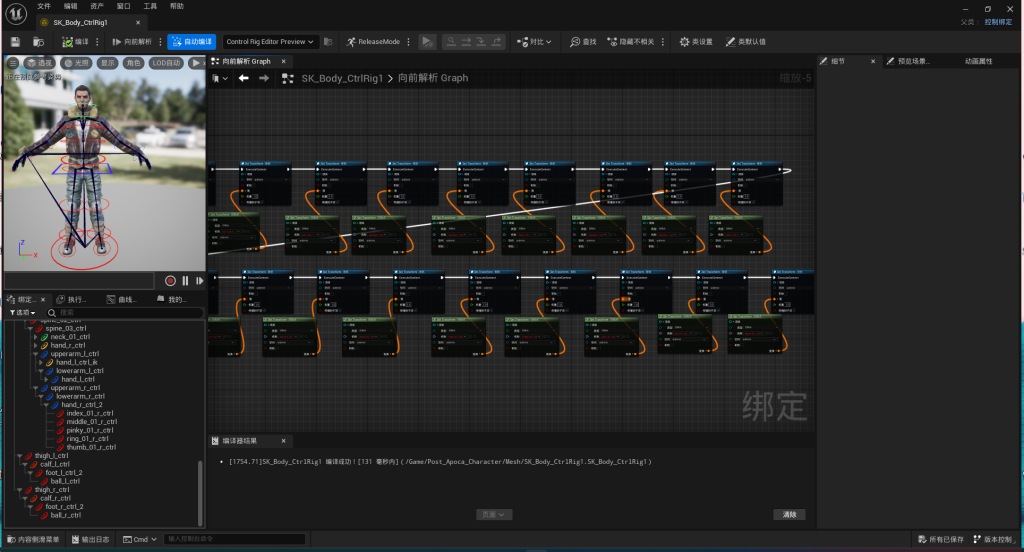Screen dimensions: 1024x552
Task: Open the 工具 menu
Action: (150, 6)
